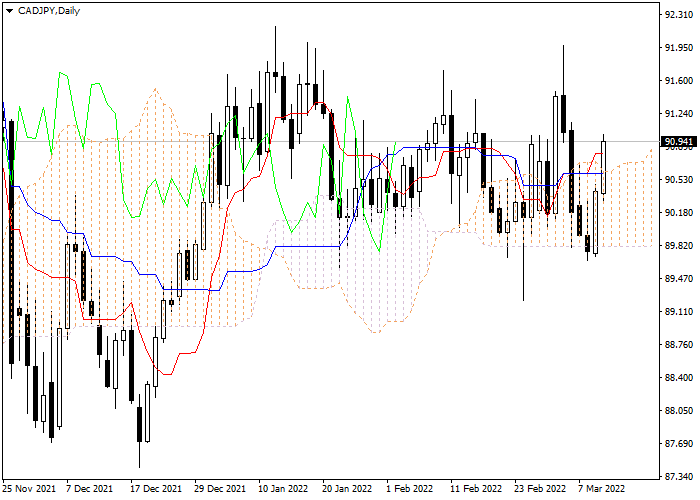Click the current price label 90.941
700x500 pixels.
click(679, 142)
